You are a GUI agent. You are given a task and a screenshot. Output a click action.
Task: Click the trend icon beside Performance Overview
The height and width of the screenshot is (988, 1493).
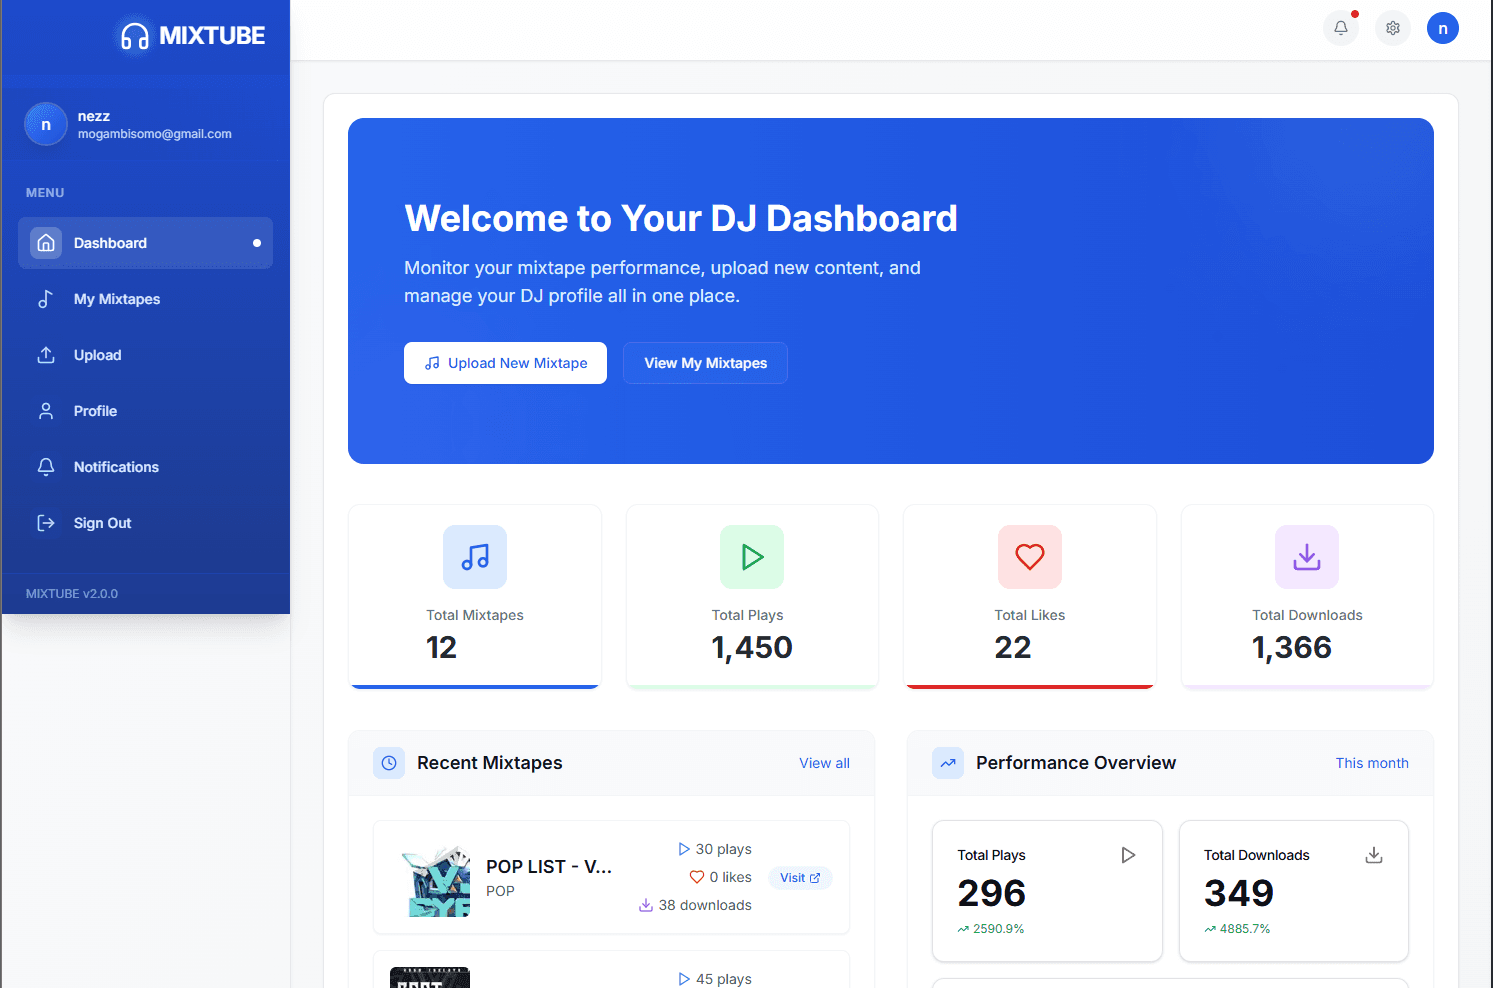tap(947, 762)
